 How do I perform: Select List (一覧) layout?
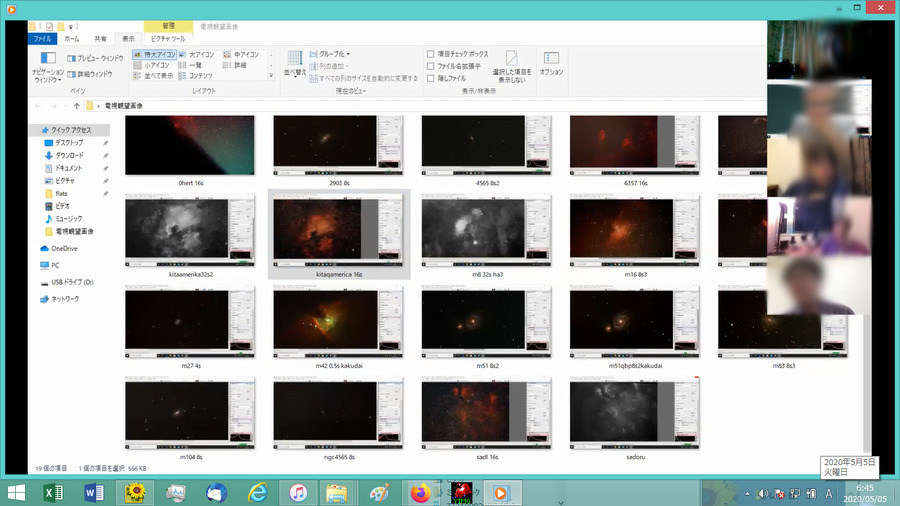point(191,65)
